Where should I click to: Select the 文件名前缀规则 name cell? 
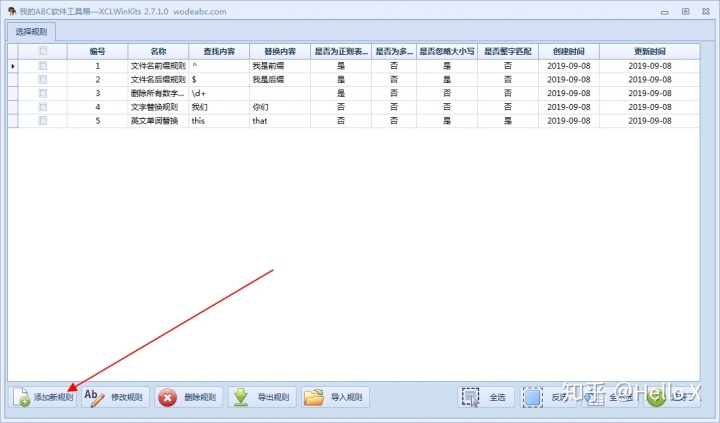158,66
